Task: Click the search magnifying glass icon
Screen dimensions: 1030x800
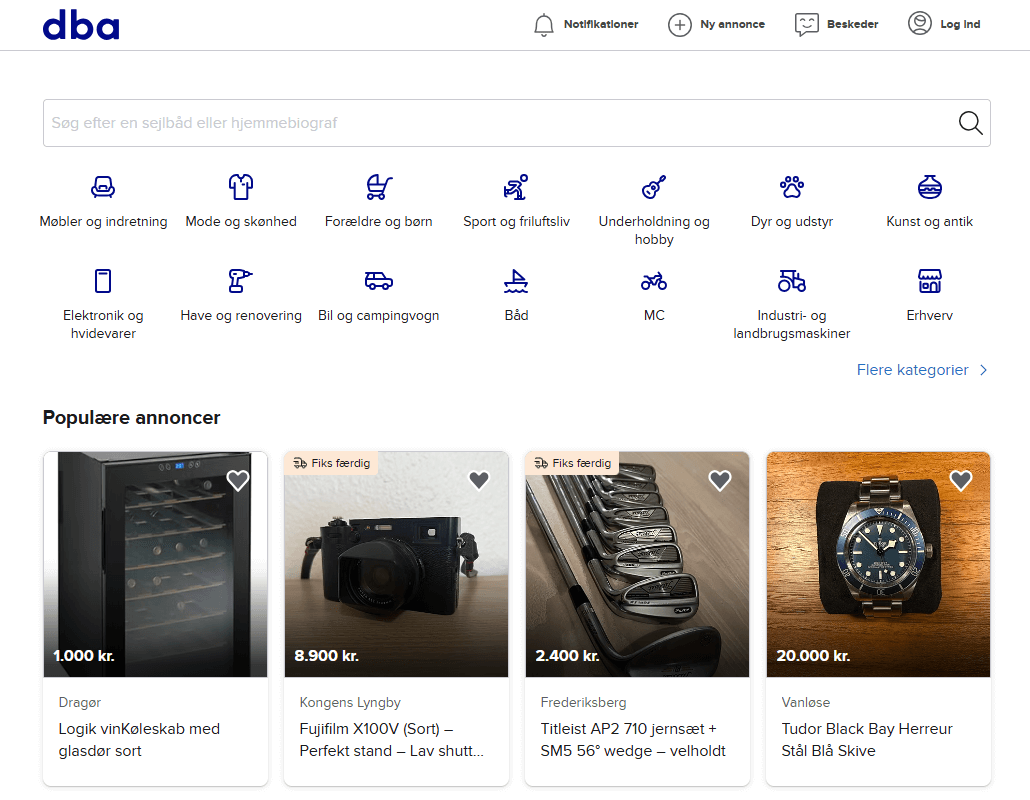Action: 969,122
